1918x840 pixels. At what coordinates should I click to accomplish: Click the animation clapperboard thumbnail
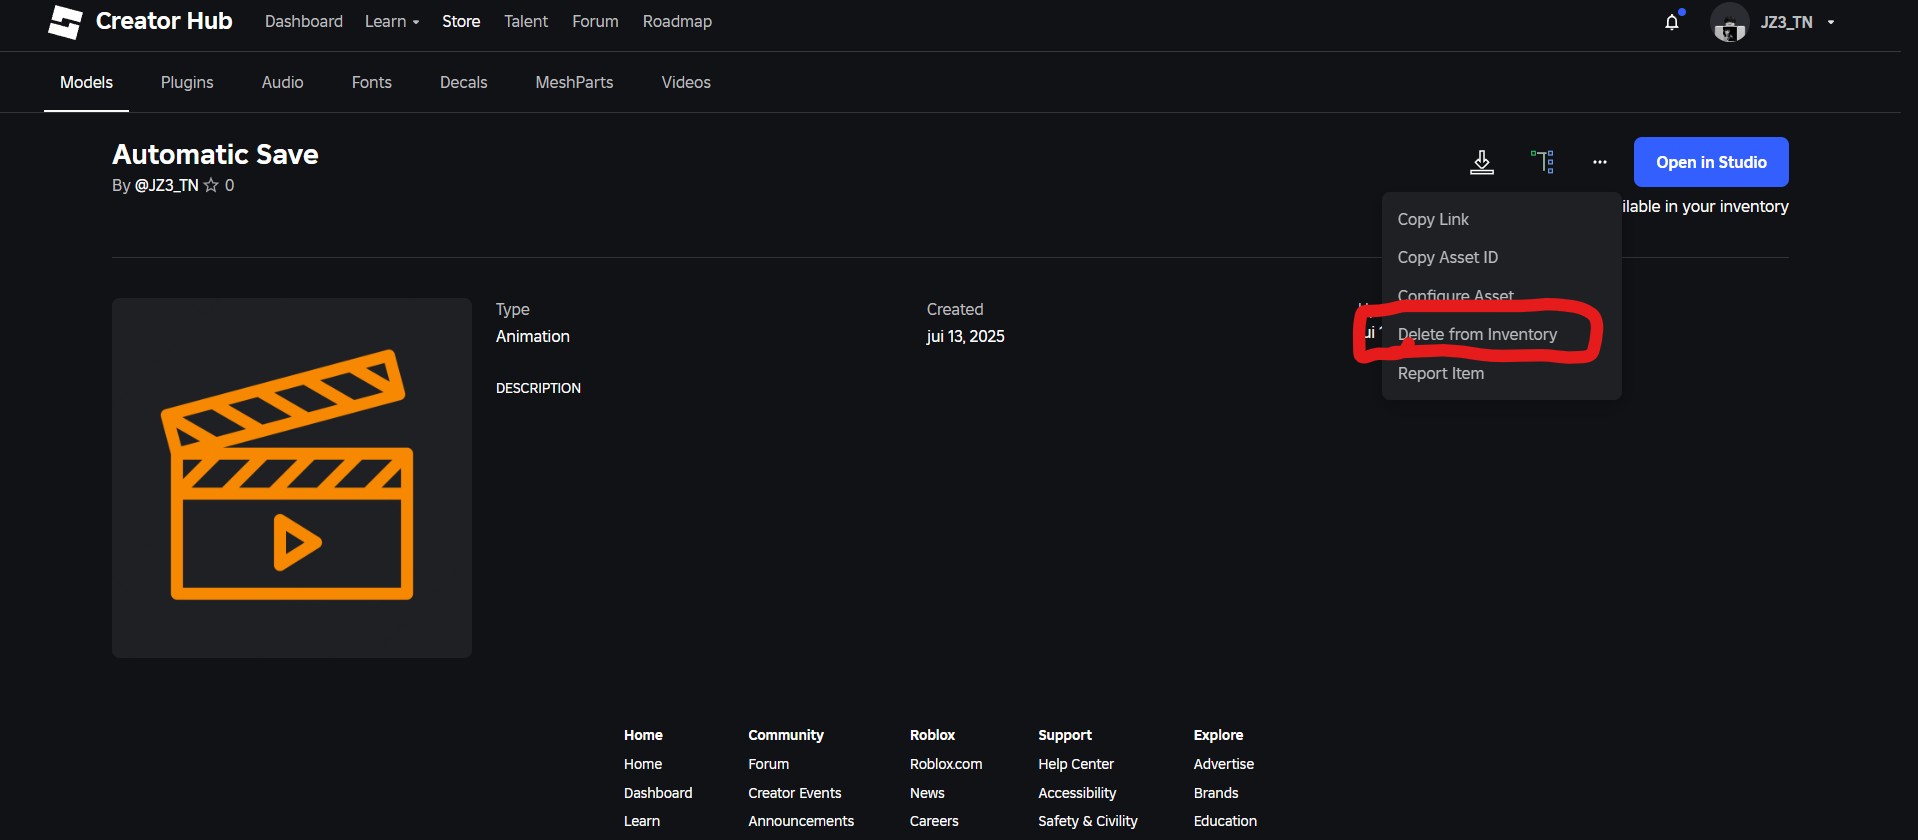pos(292,478)
